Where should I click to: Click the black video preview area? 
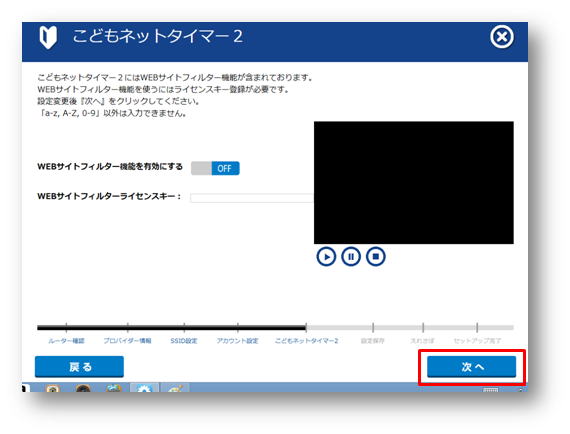tap(414, 182)
